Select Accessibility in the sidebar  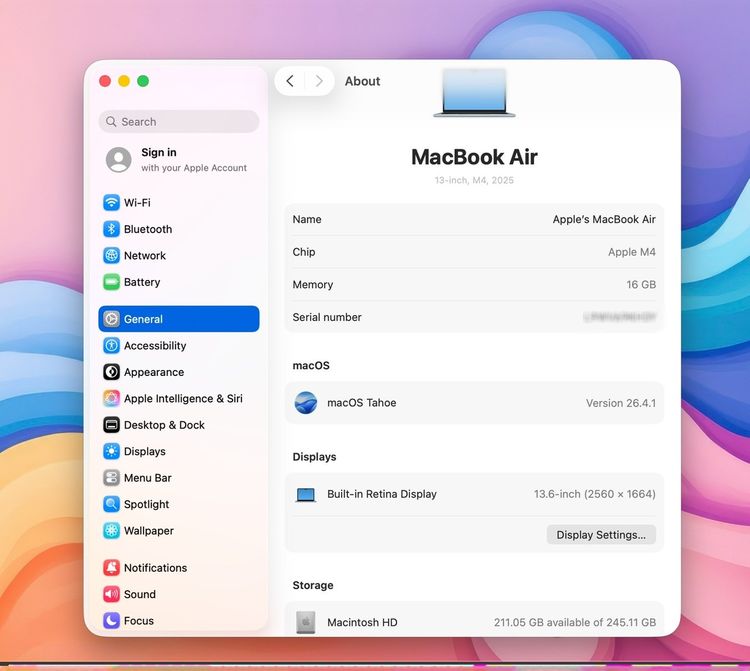pyautogui.click(x=179, y=345)
